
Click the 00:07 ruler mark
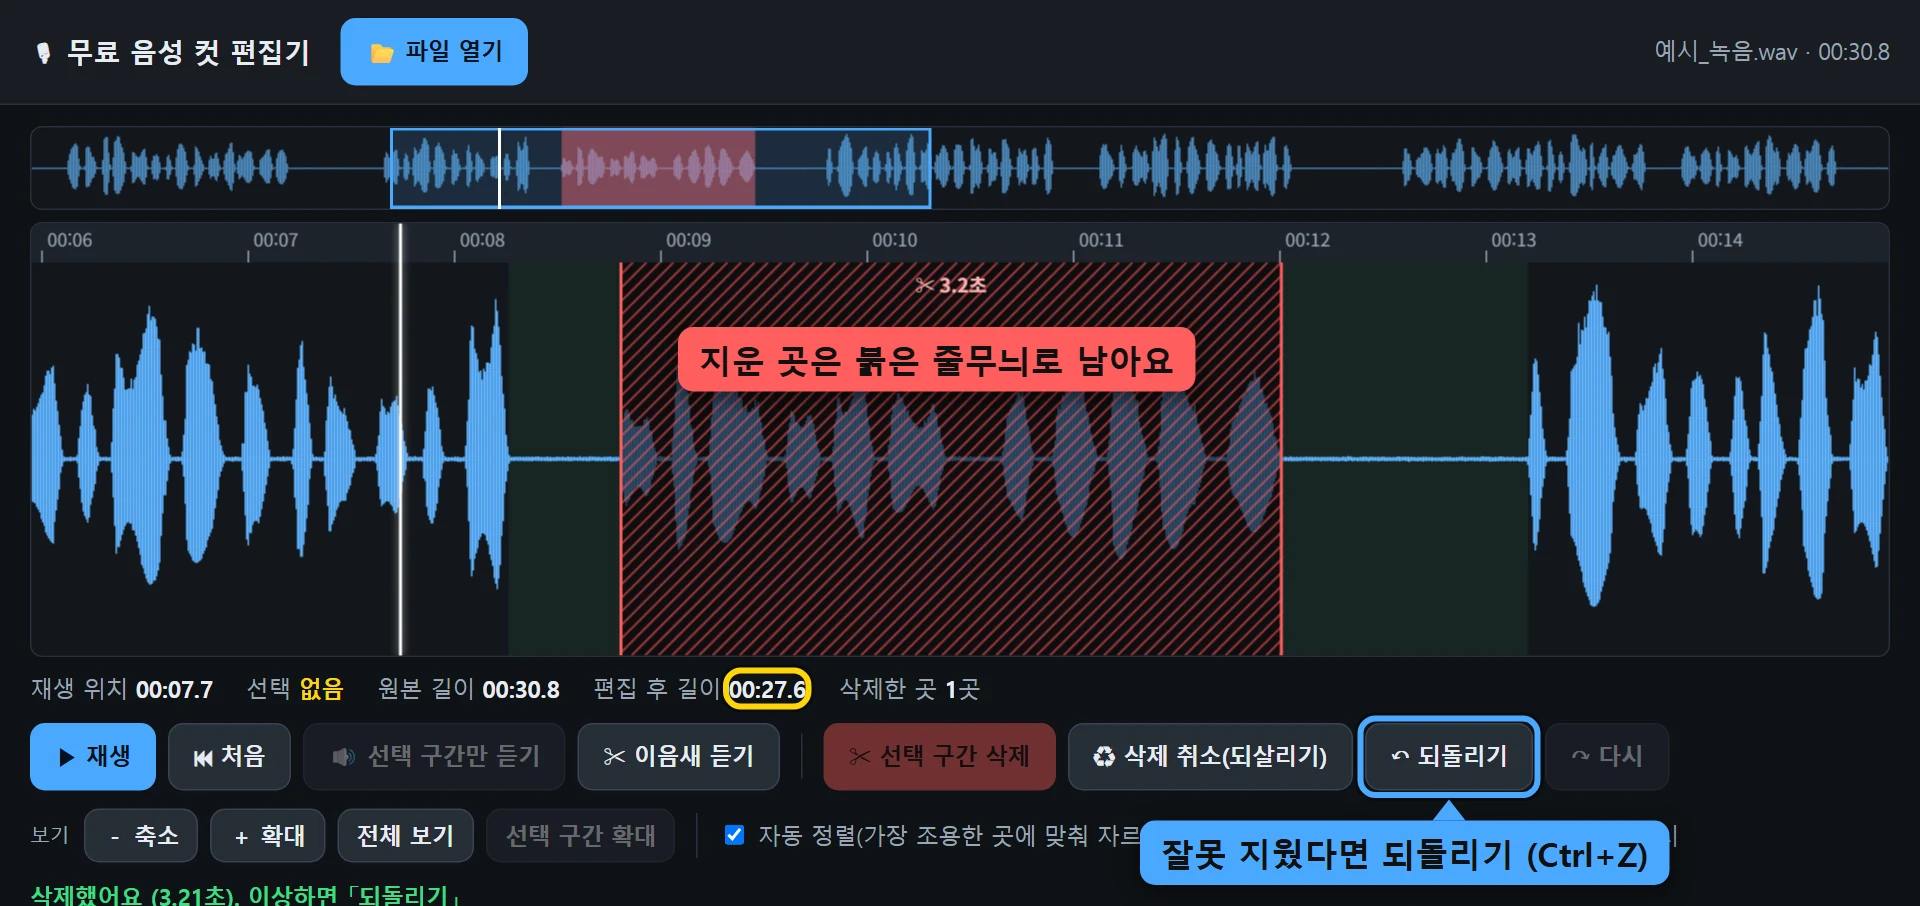(x=275, y=240)
